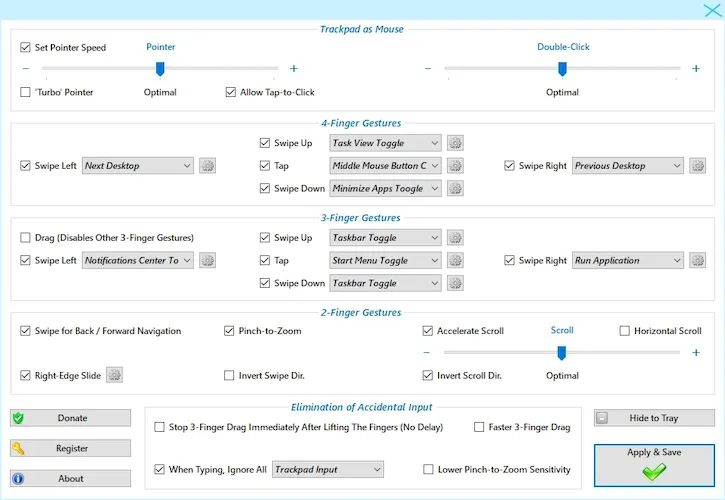Screen dimensions: 725x500
Task: Open gear for 3-finger Swipe Right Run Application
Action: coord(697,260)
